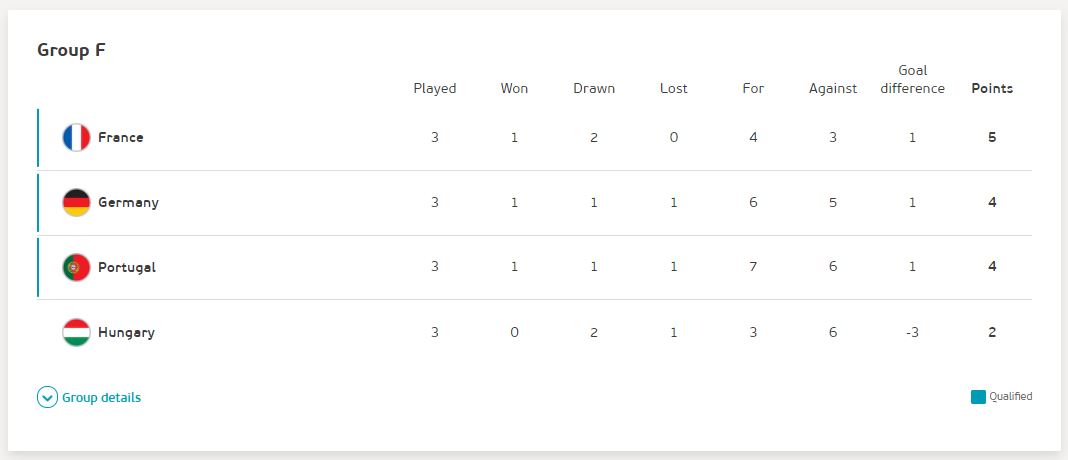Click the Played column header
The height and width of the screenshot is (460, 1068).
435,89
